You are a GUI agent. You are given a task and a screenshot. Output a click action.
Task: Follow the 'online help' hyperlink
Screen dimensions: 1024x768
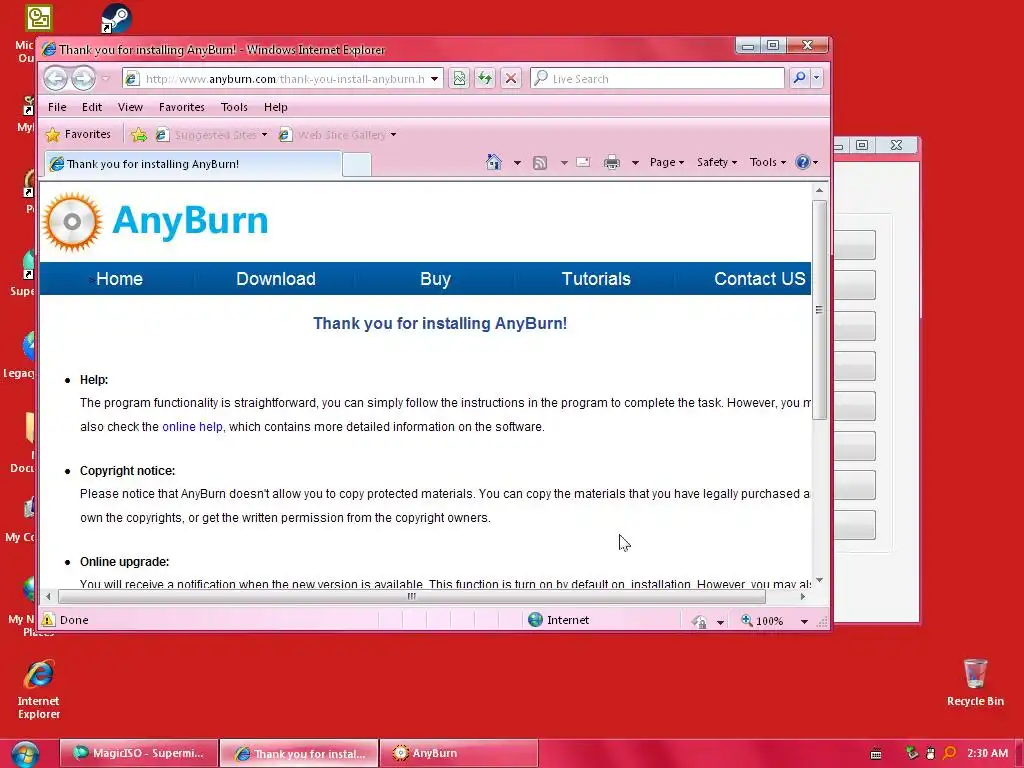pos(192,427)
